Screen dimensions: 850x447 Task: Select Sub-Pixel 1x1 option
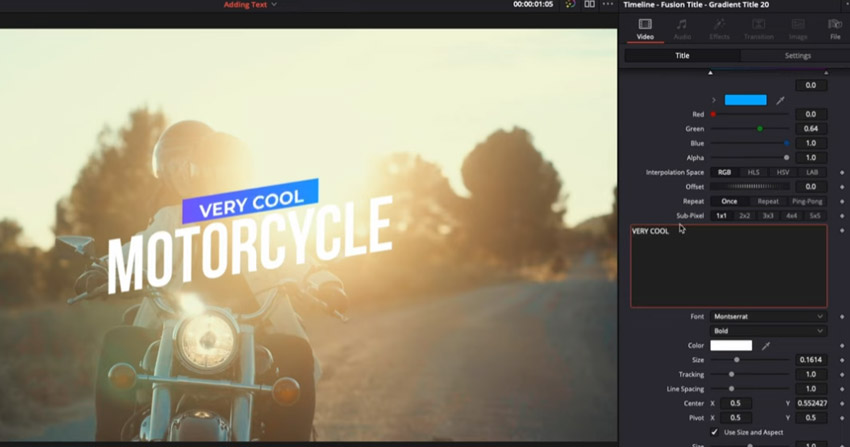point(722,216)
